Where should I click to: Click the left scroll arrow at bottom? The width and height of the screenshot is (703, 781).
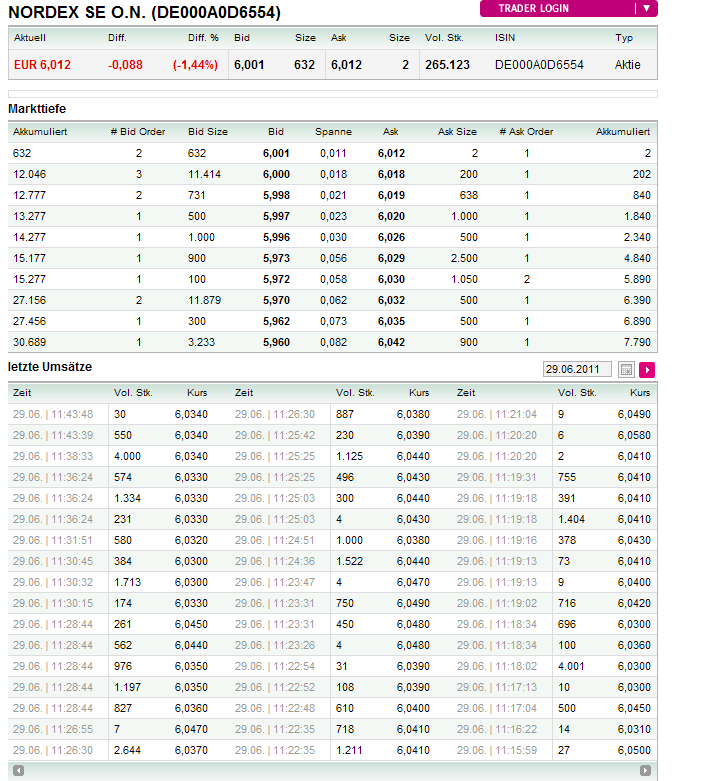point(18,771)
